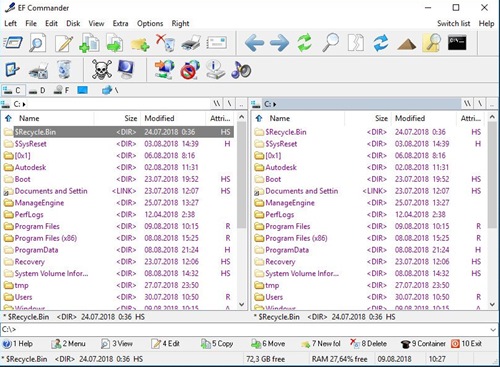Click the move file icon with green arrow
500x367 pixels.
pyautogui.click(x=114, y=43)
